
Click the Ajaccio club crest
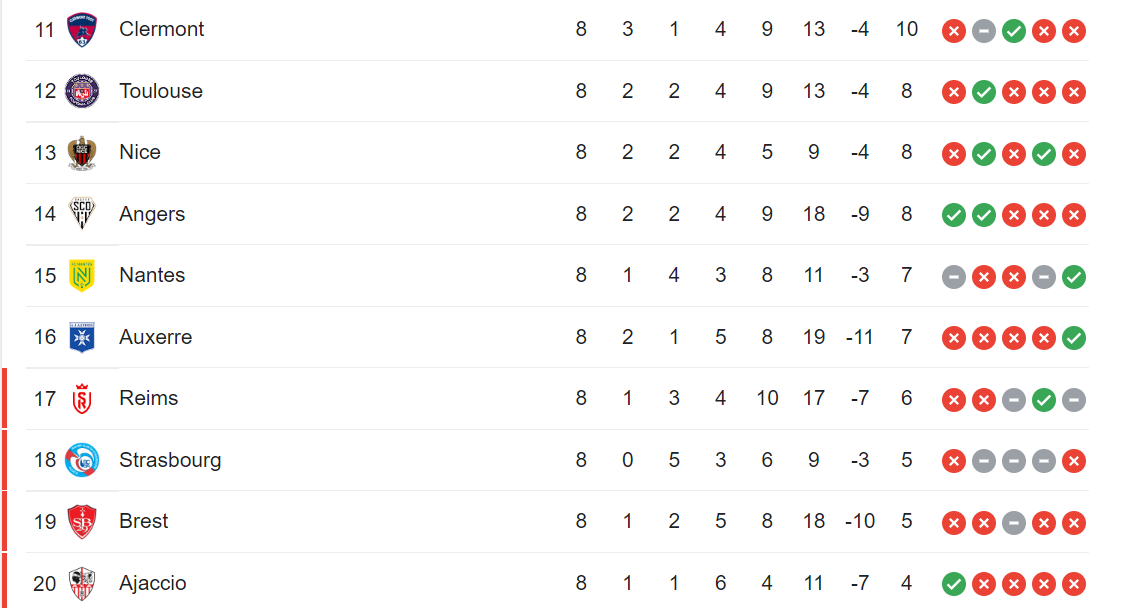tap(82, 583)
